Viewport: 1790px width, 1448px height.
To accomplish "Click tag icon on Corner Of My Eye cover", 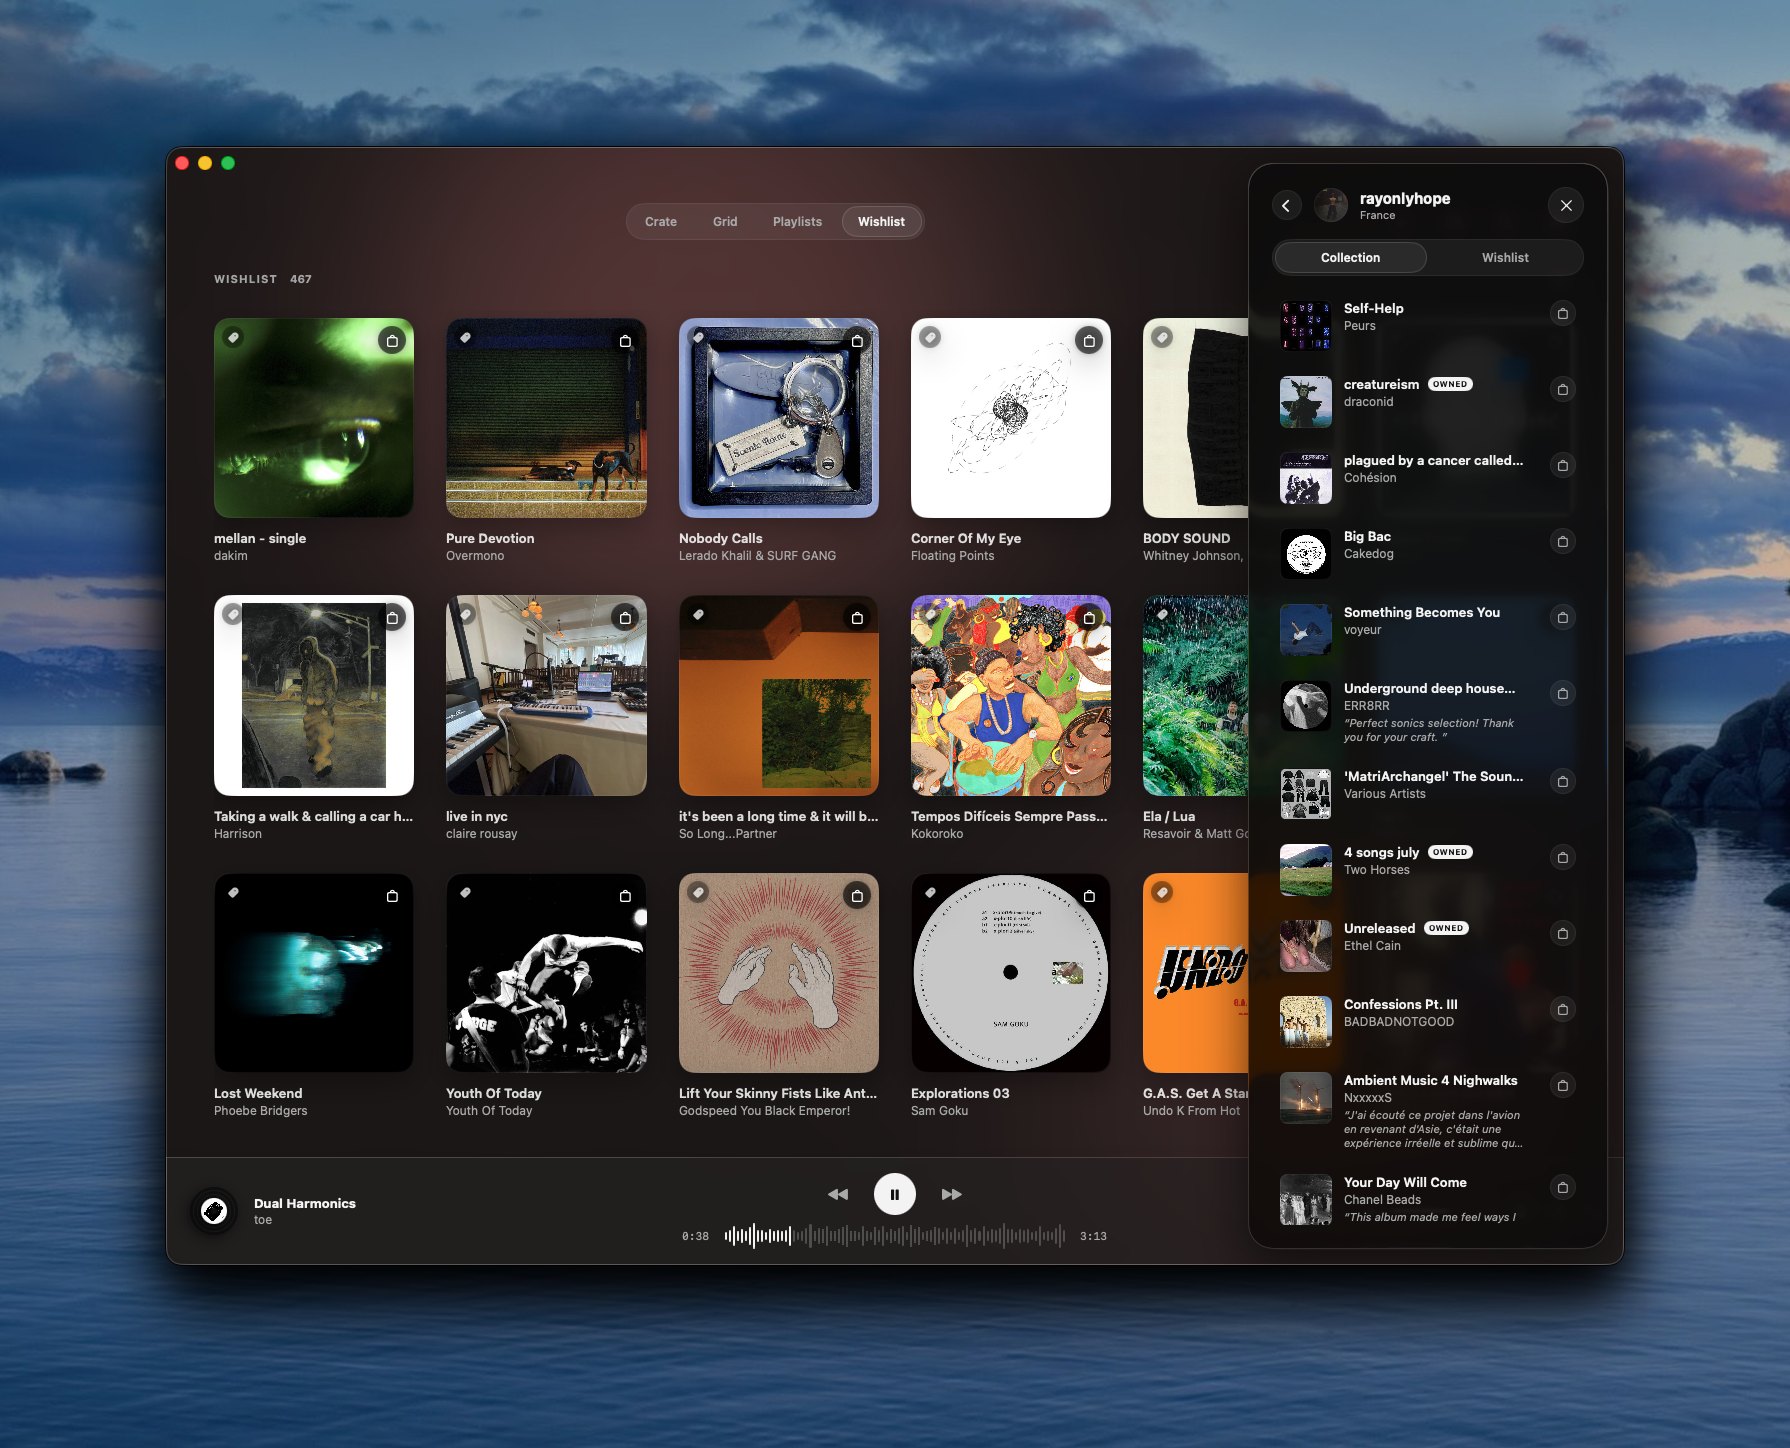I will [930, 338].
